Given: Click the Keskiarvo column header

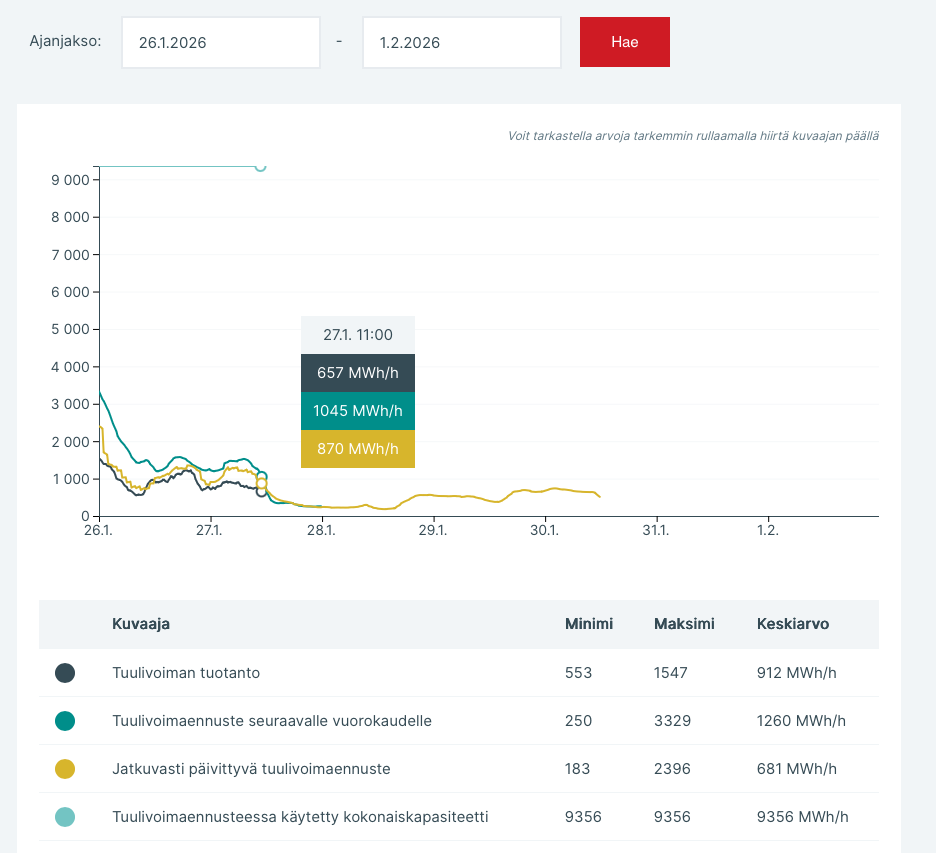Looking at the screenshot, I should pos(793,624).
